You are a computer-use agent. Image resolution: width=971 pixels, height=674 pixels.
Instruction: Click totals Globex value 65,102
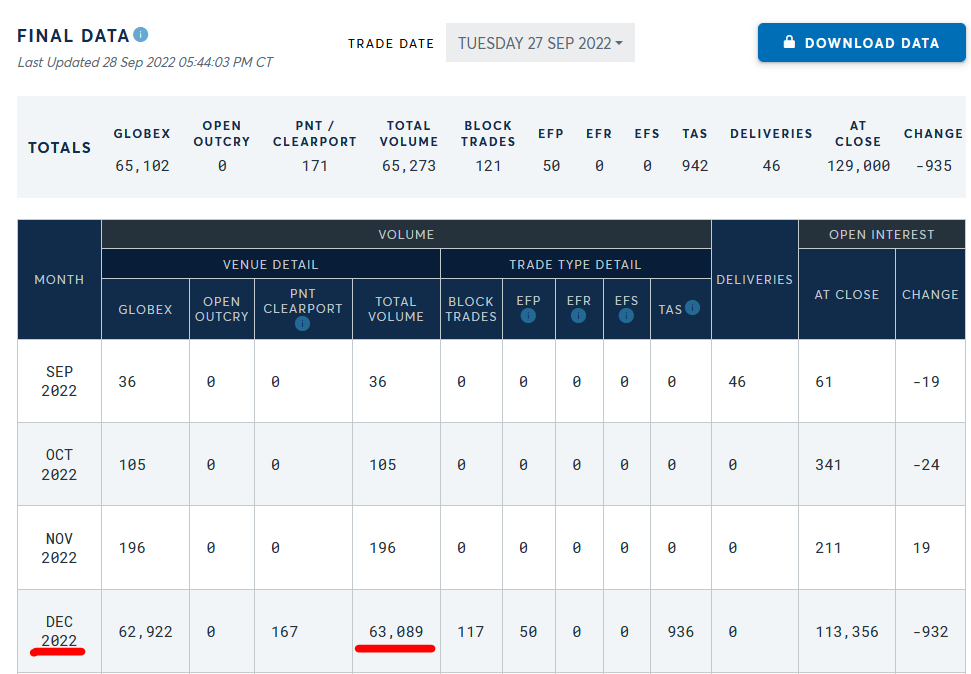pos(142,166)
